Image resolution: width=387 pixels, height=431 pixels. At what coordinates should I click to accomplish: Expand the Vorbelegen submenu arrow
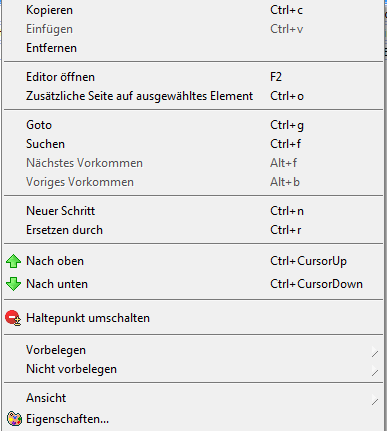[375, 353]
